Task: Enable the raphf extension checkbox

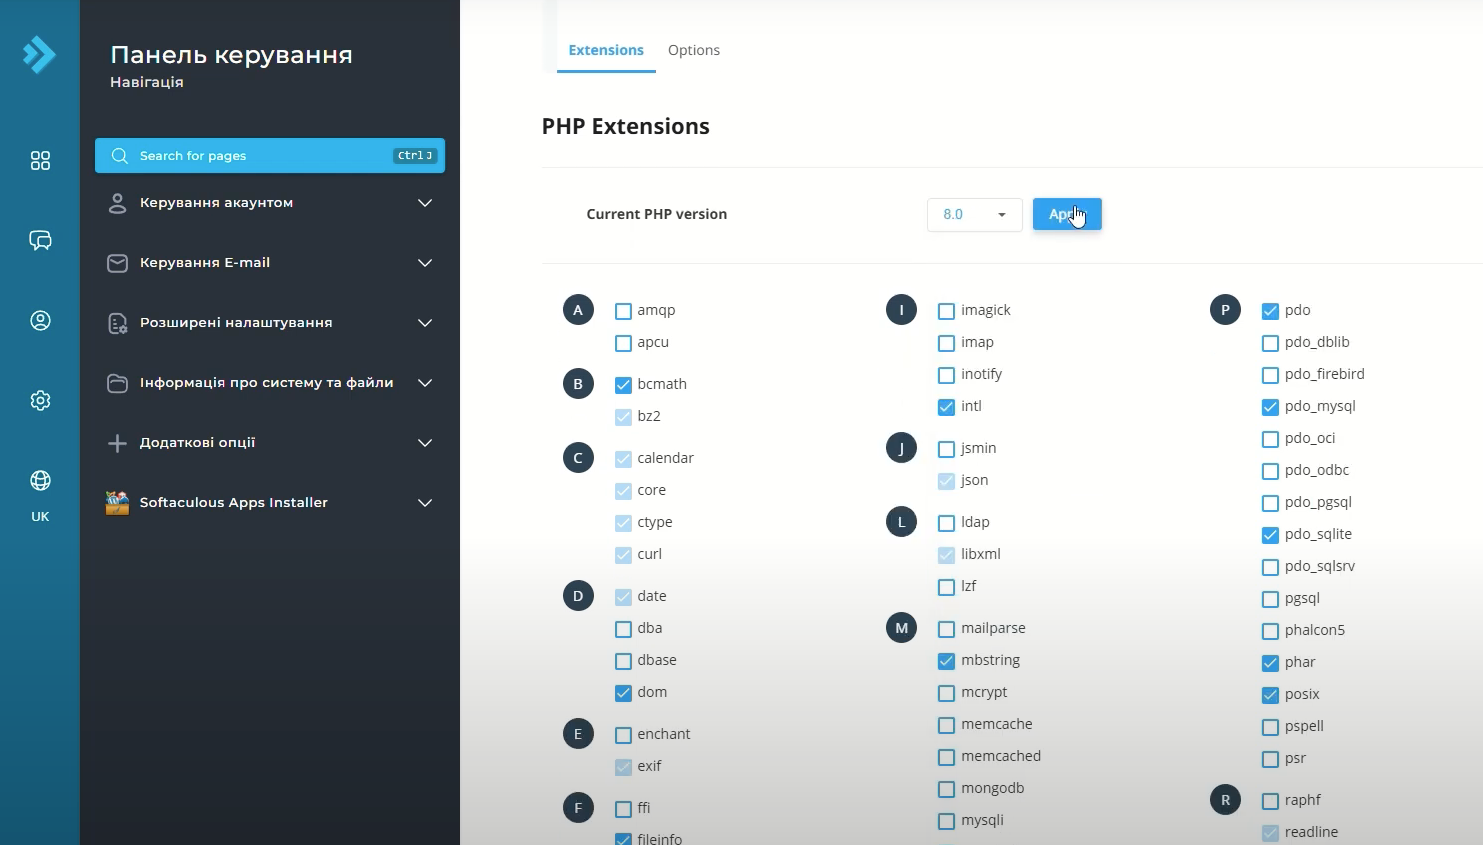Action: [x=1270, y=801]
